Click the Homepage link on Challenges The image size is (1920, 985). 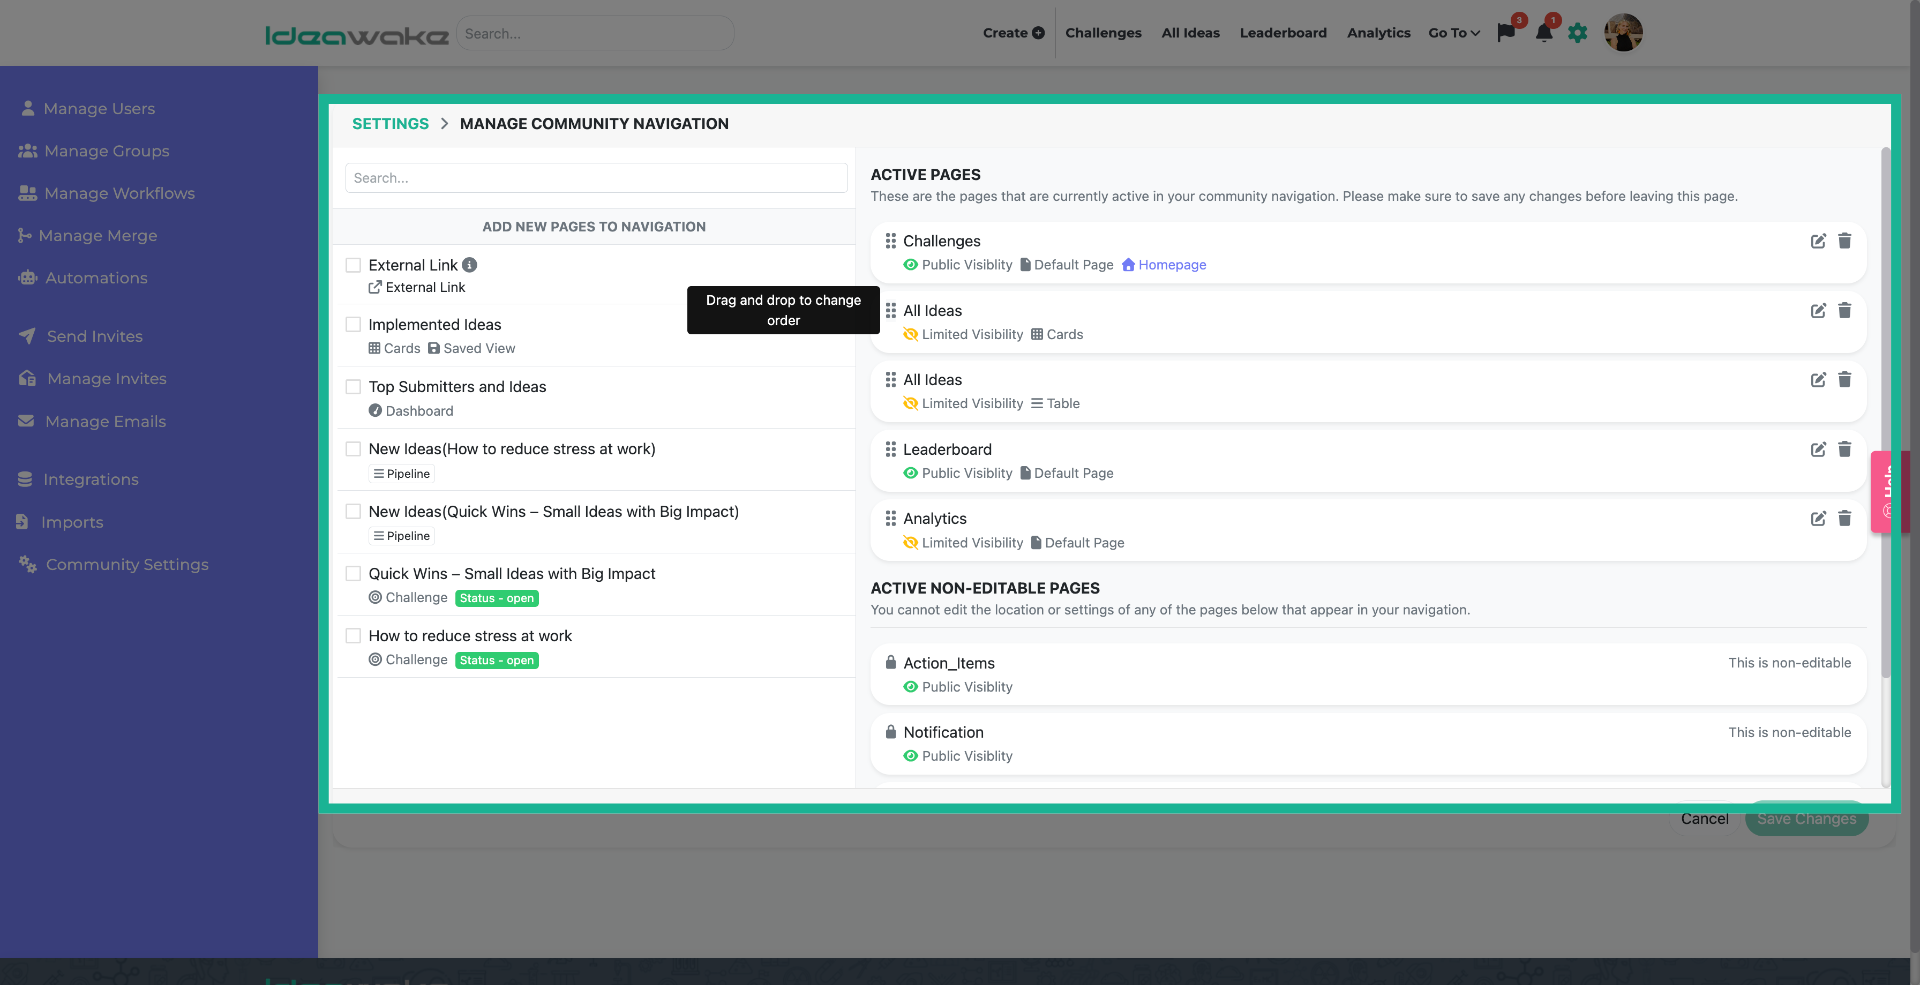[x=1172, y=265]
